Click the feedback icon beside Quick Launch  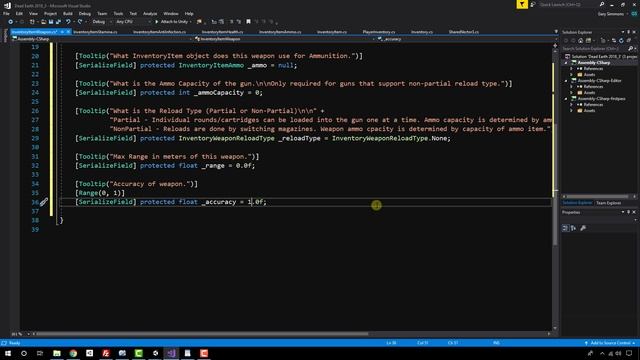[533, 4]
